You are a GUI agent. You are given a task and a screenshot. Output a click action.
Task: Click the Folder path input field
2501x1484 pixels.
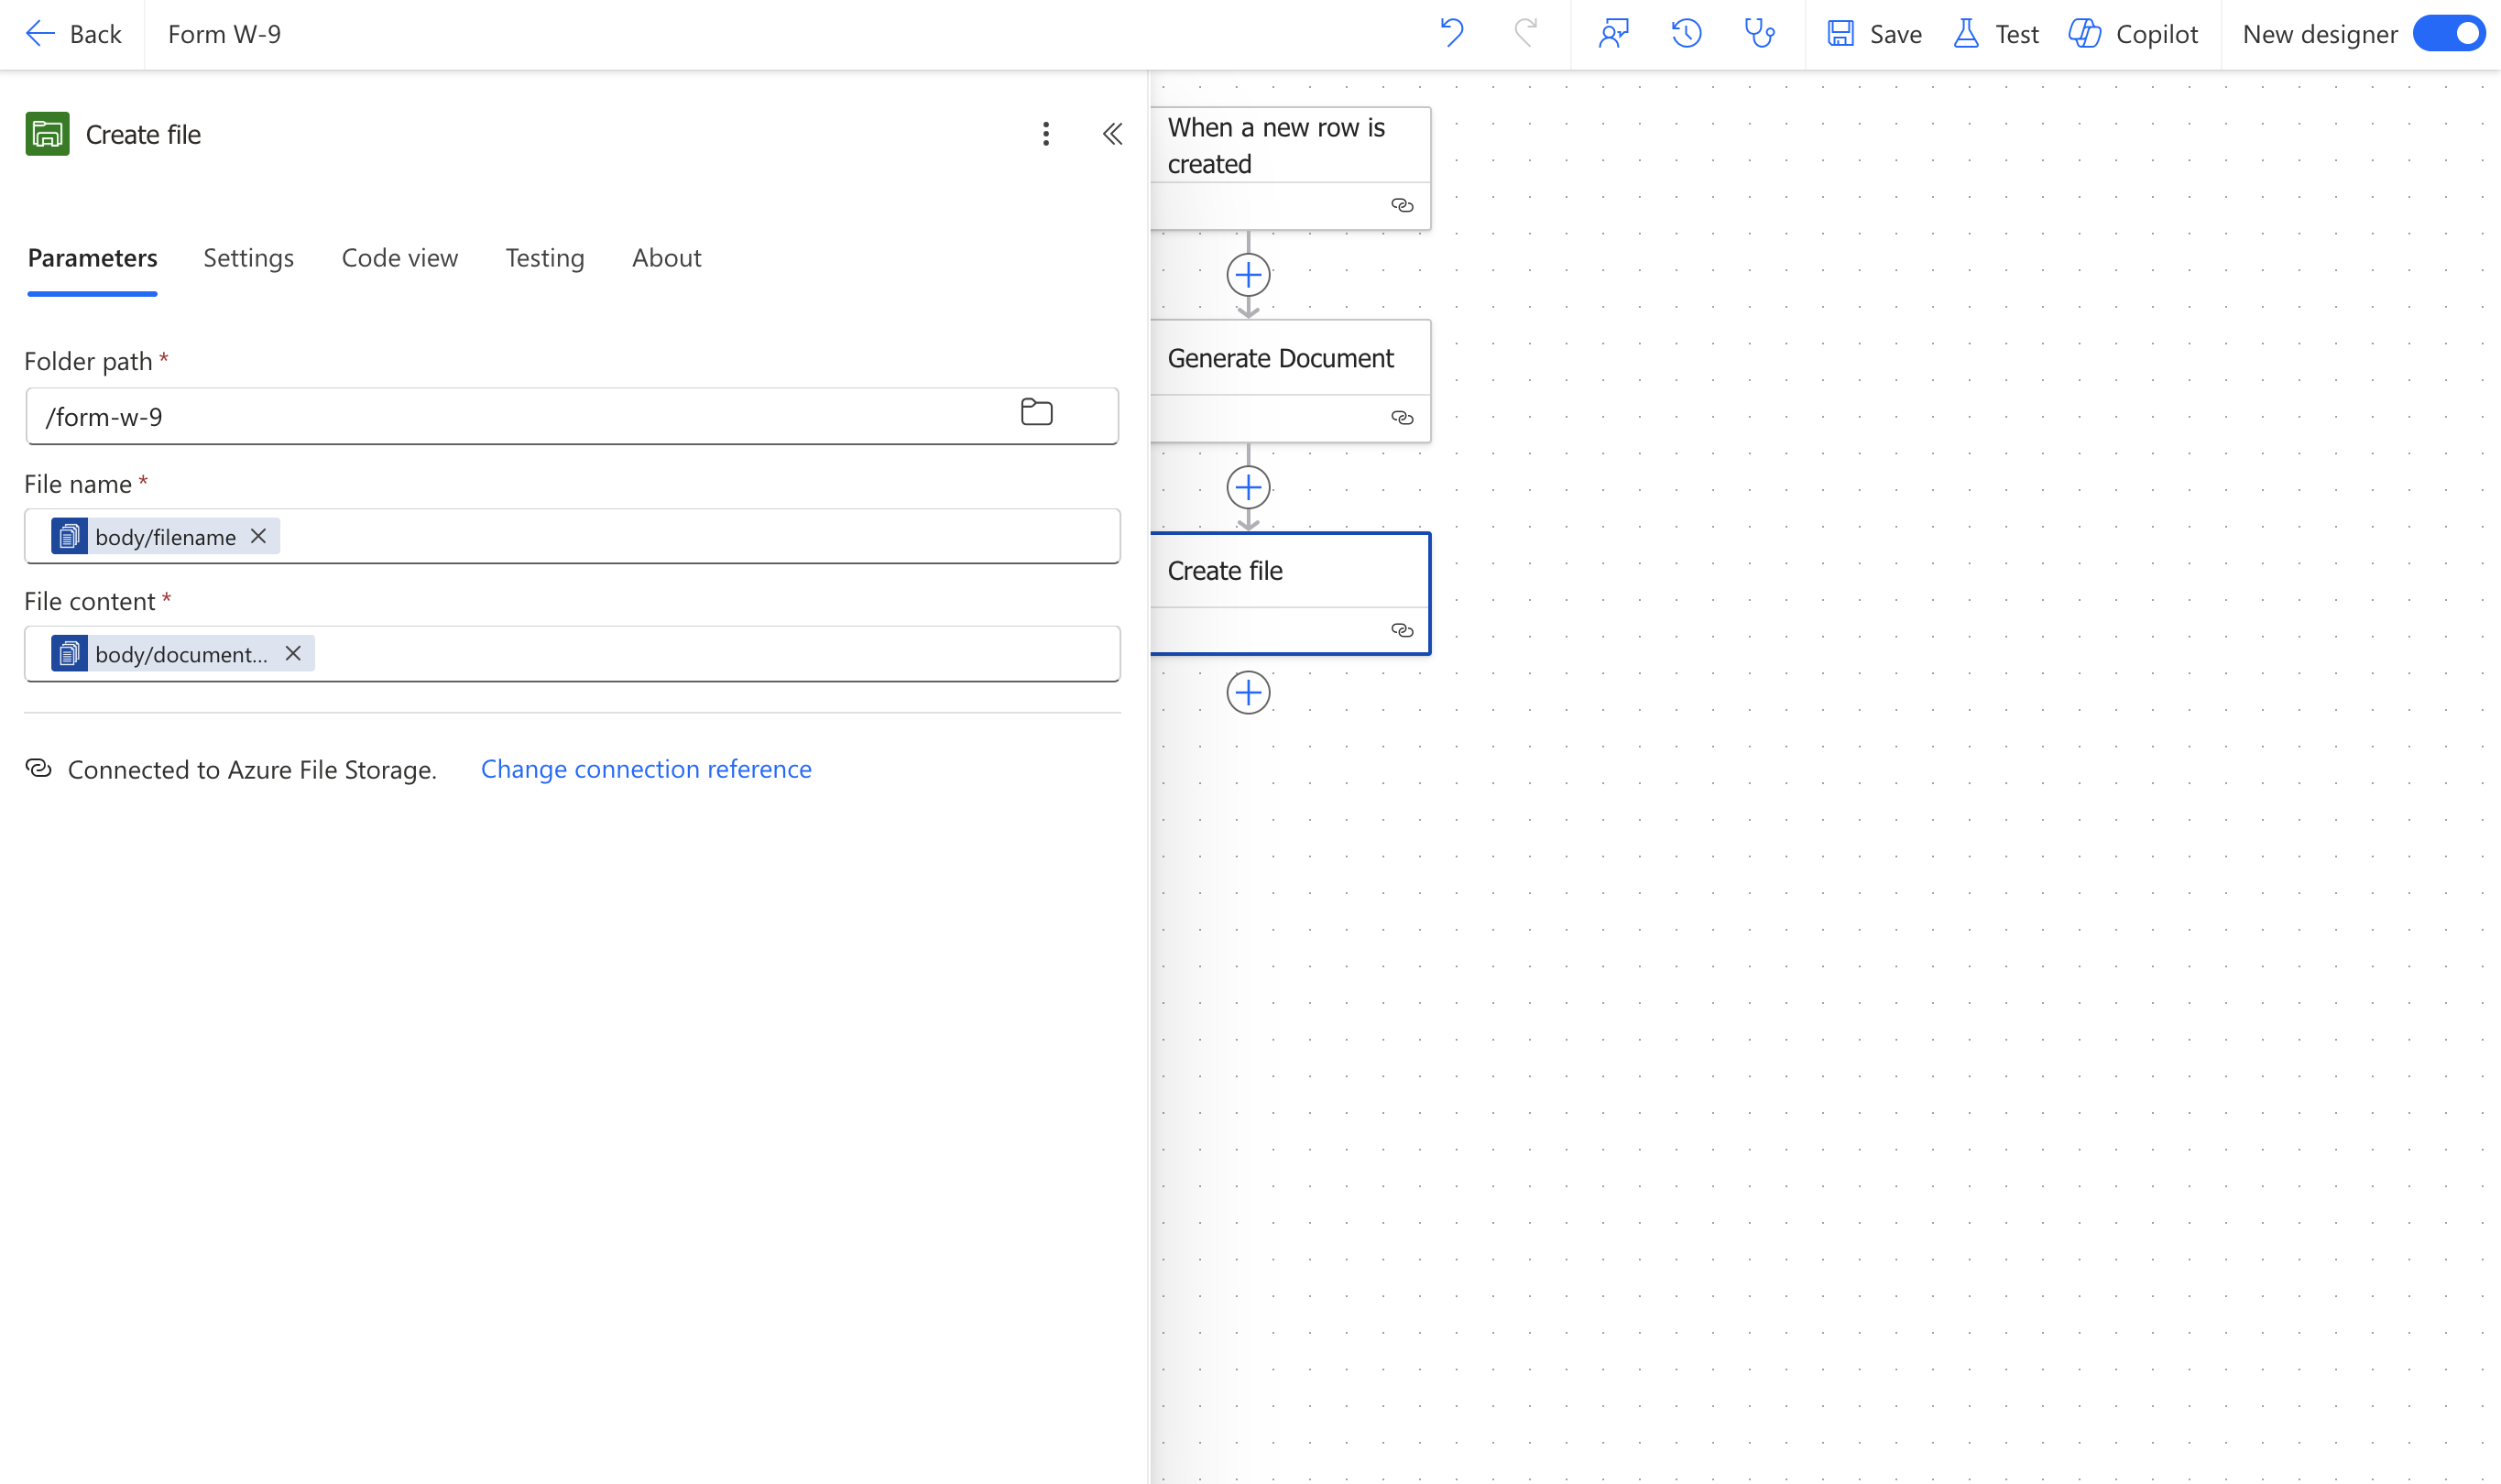tap(571, 416)
